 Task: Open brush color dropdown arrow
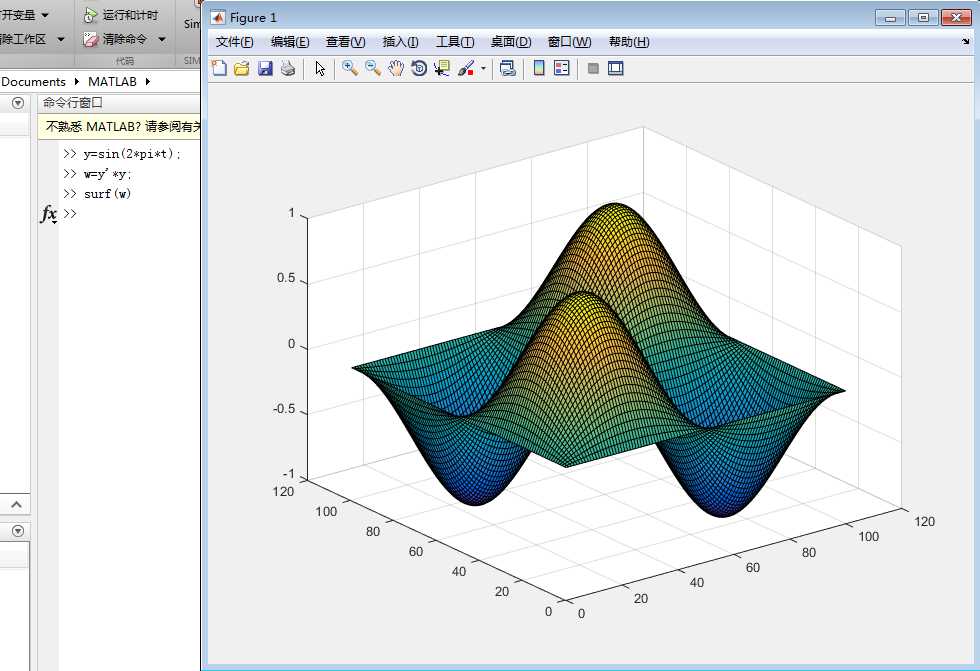[483, 69]
